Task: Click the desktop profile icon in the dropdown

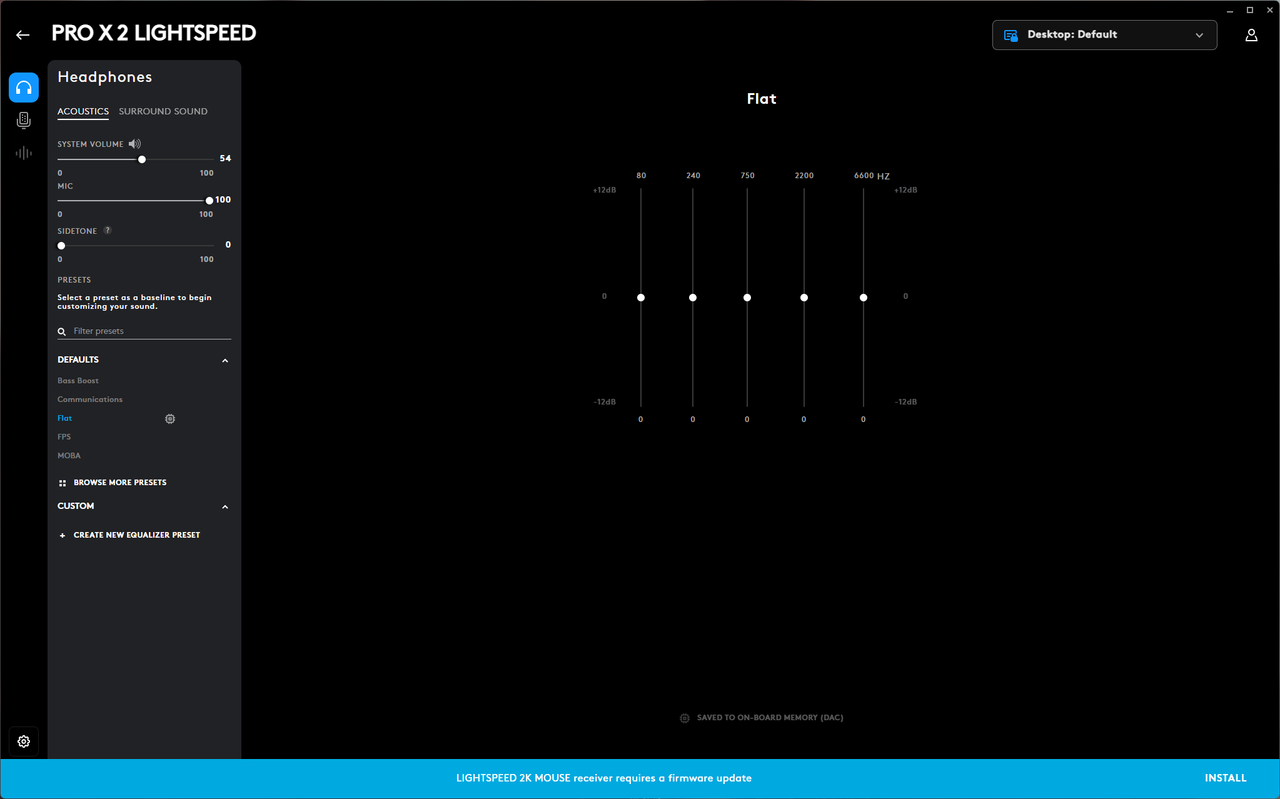Action: [1011, 35]
